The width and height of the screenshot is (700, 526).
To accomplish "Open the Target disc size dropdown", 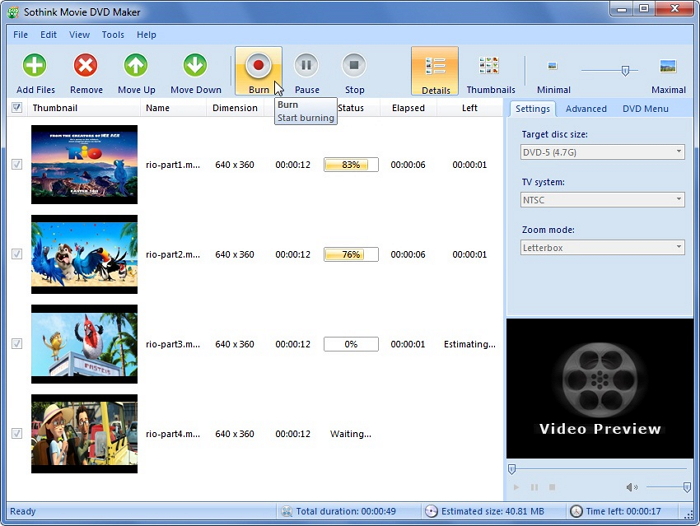I will coord(603,152).
